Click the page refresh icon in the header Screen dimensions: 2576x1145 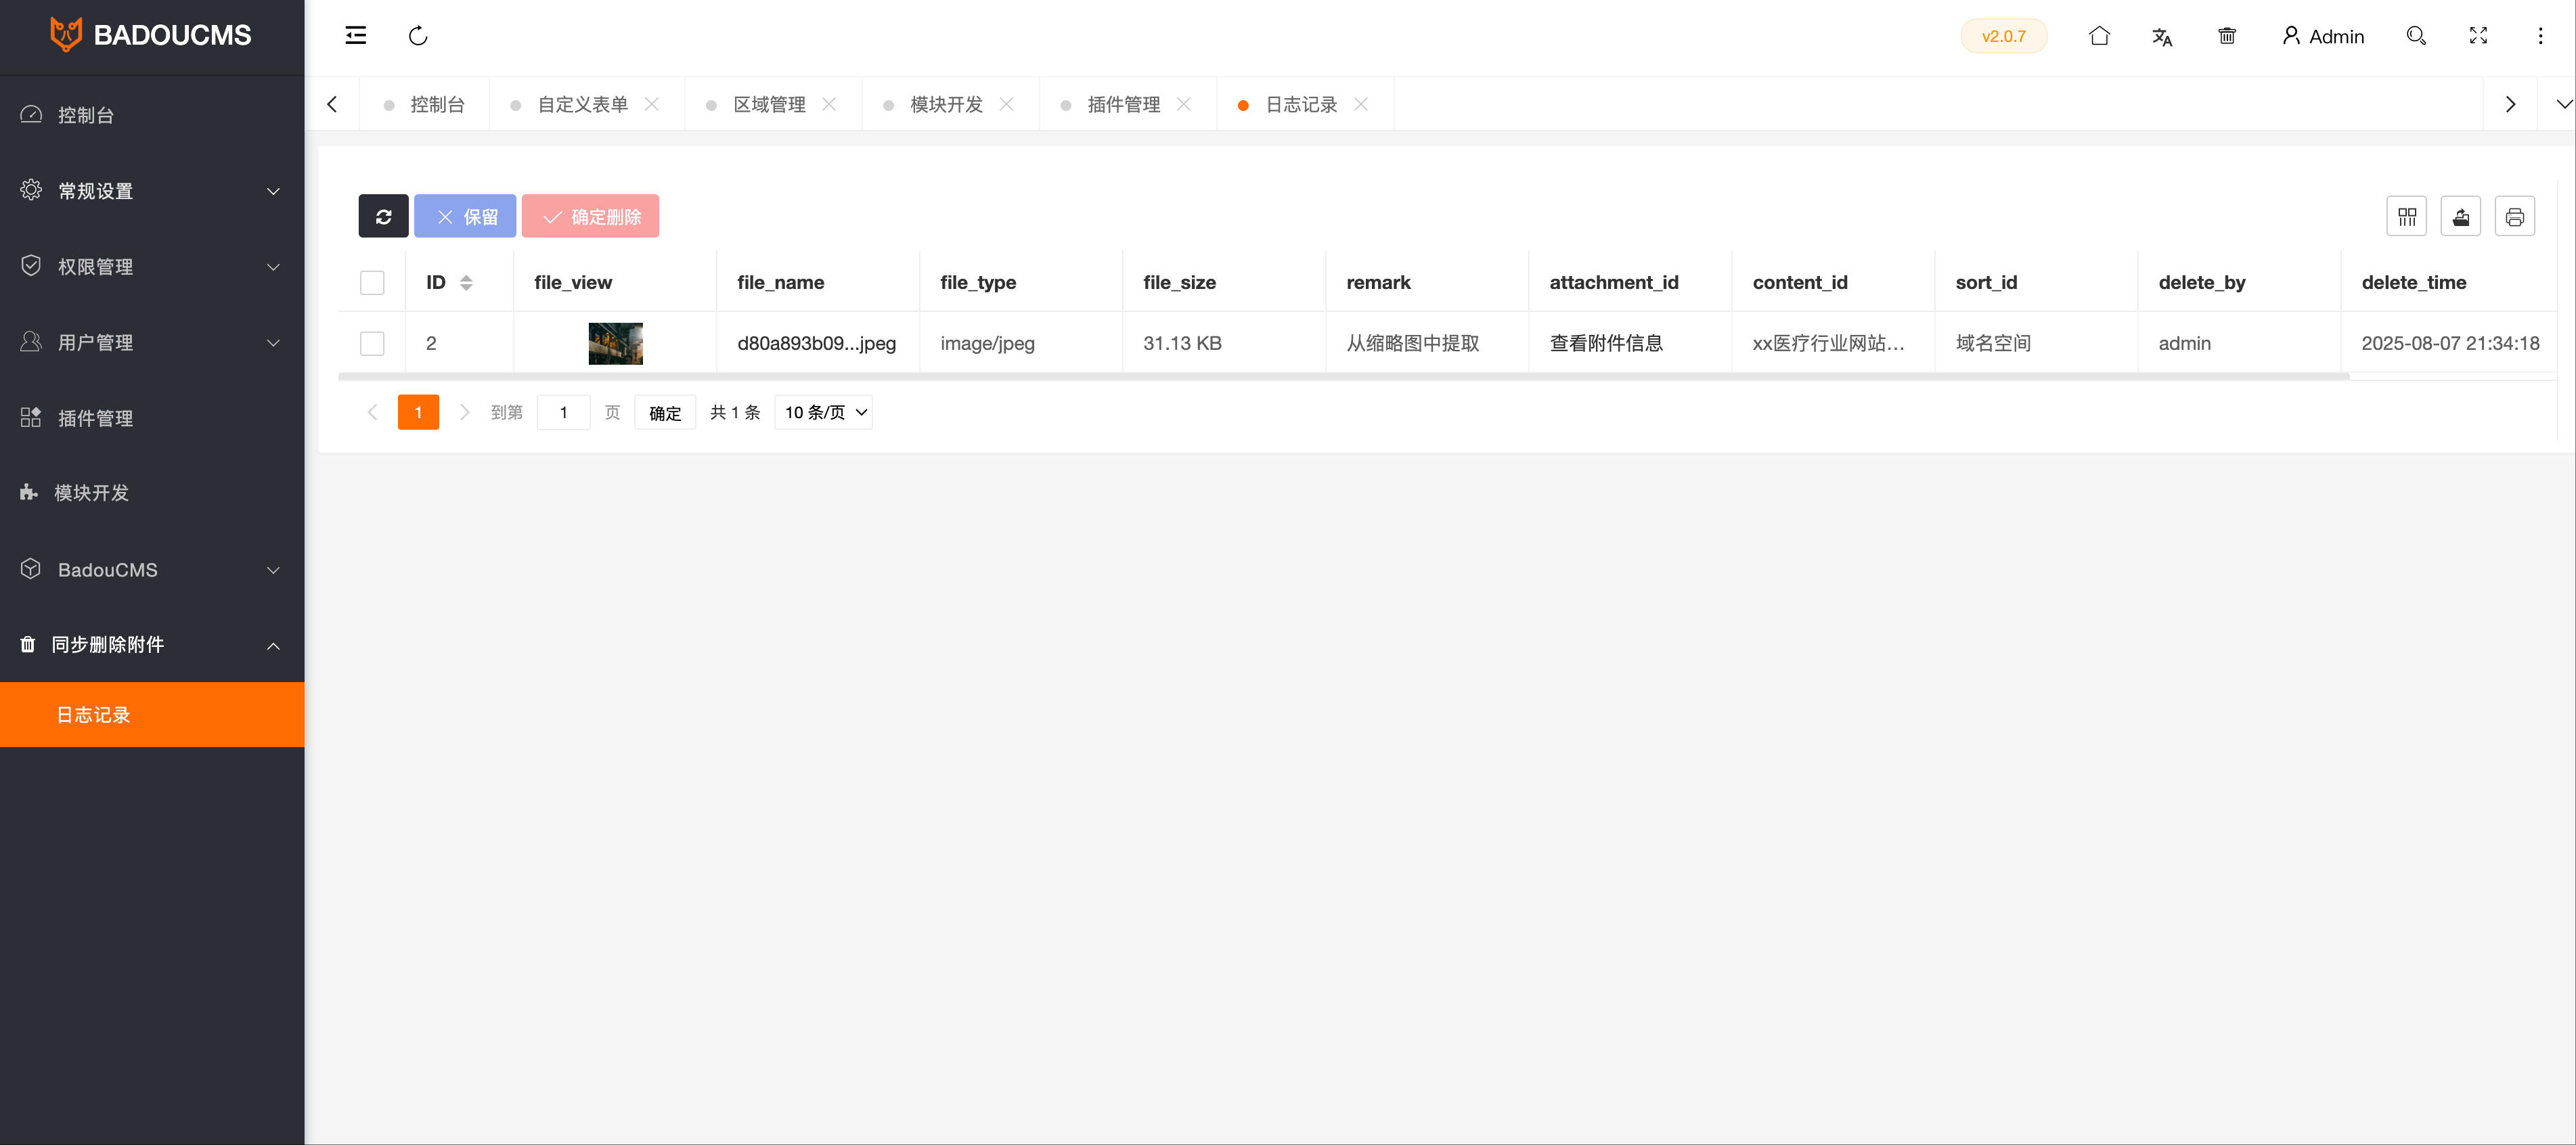(x=418, y=36)
